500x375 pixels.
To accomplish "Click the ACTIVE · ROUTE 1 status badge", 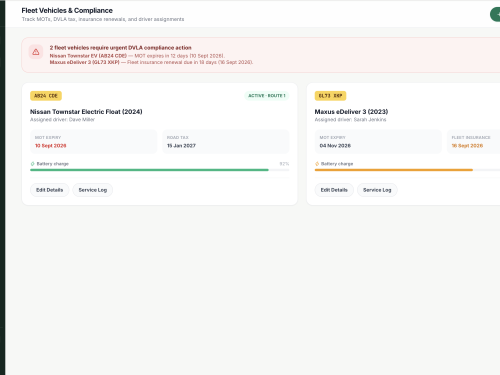I will pos(267,96).
